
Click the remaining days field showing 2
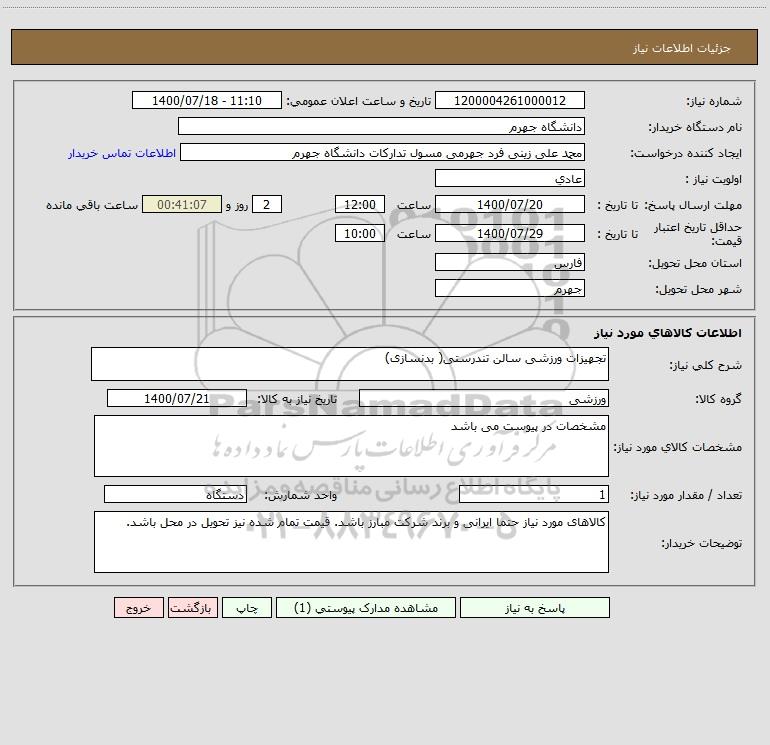267,204
